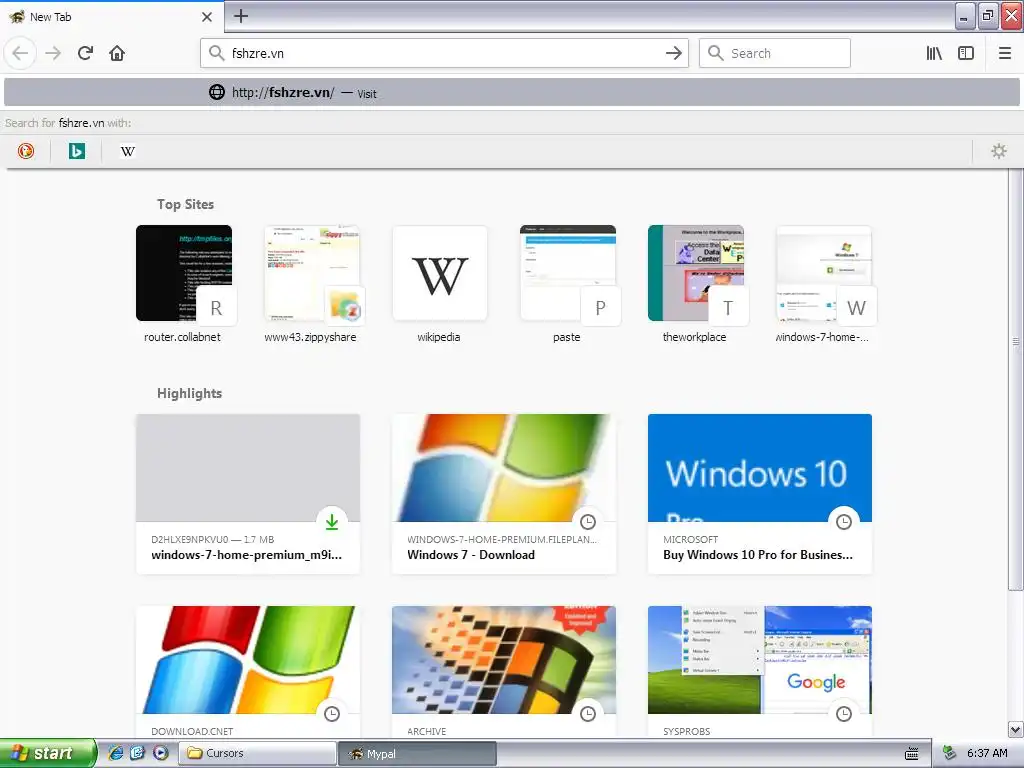Toggle the sidebars icon
This screenshot has width=1024, height=768.
click(x=966, y=53)
